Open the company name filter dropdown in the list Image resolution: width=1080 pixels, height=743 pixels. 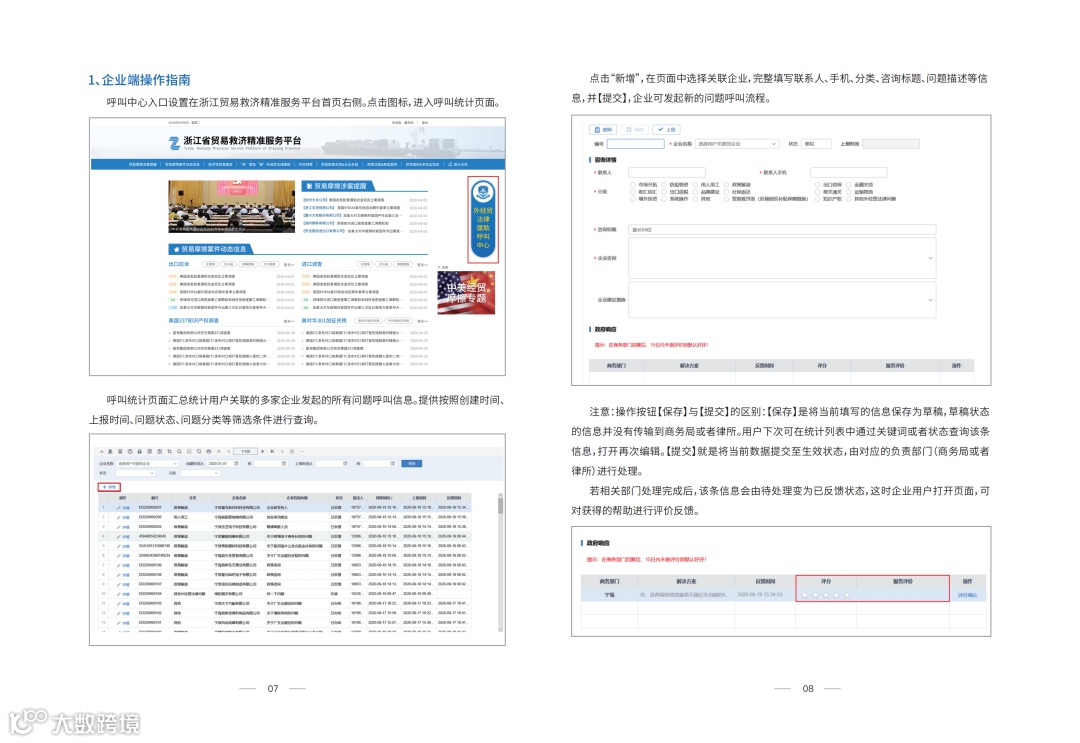147,463
